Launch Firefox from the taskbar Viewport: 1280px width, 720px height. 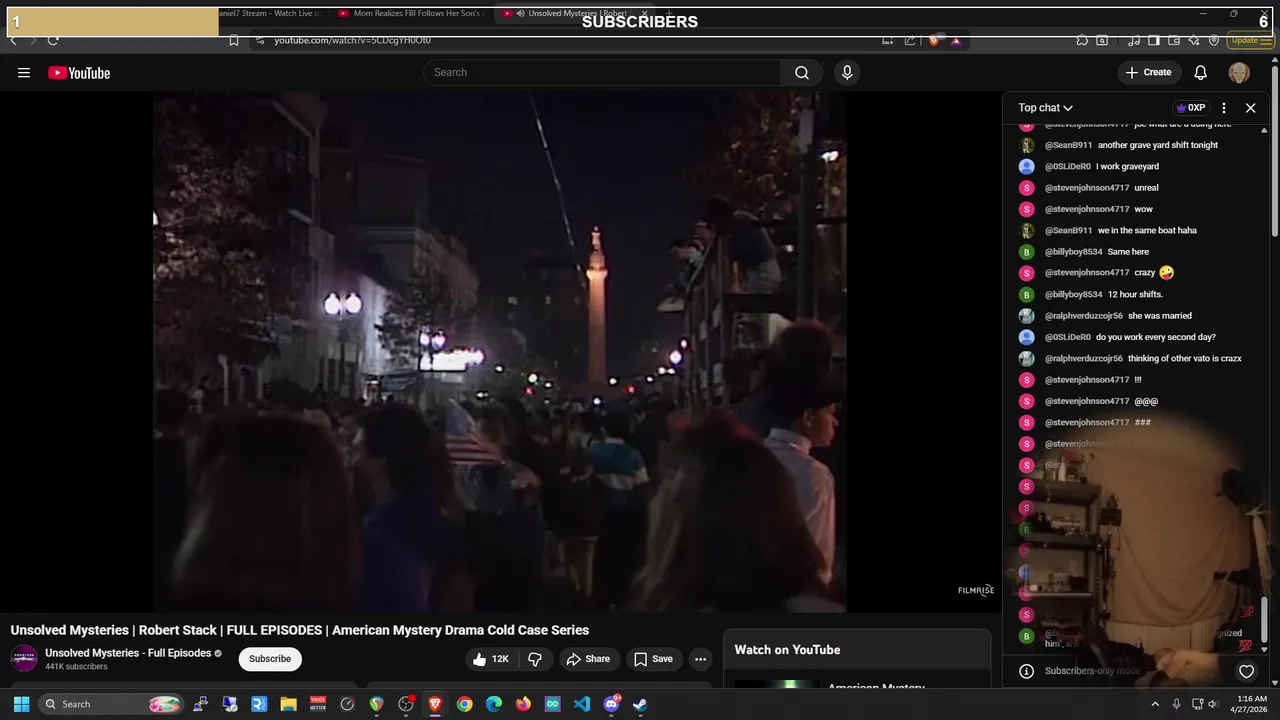[x=523, y=704]
